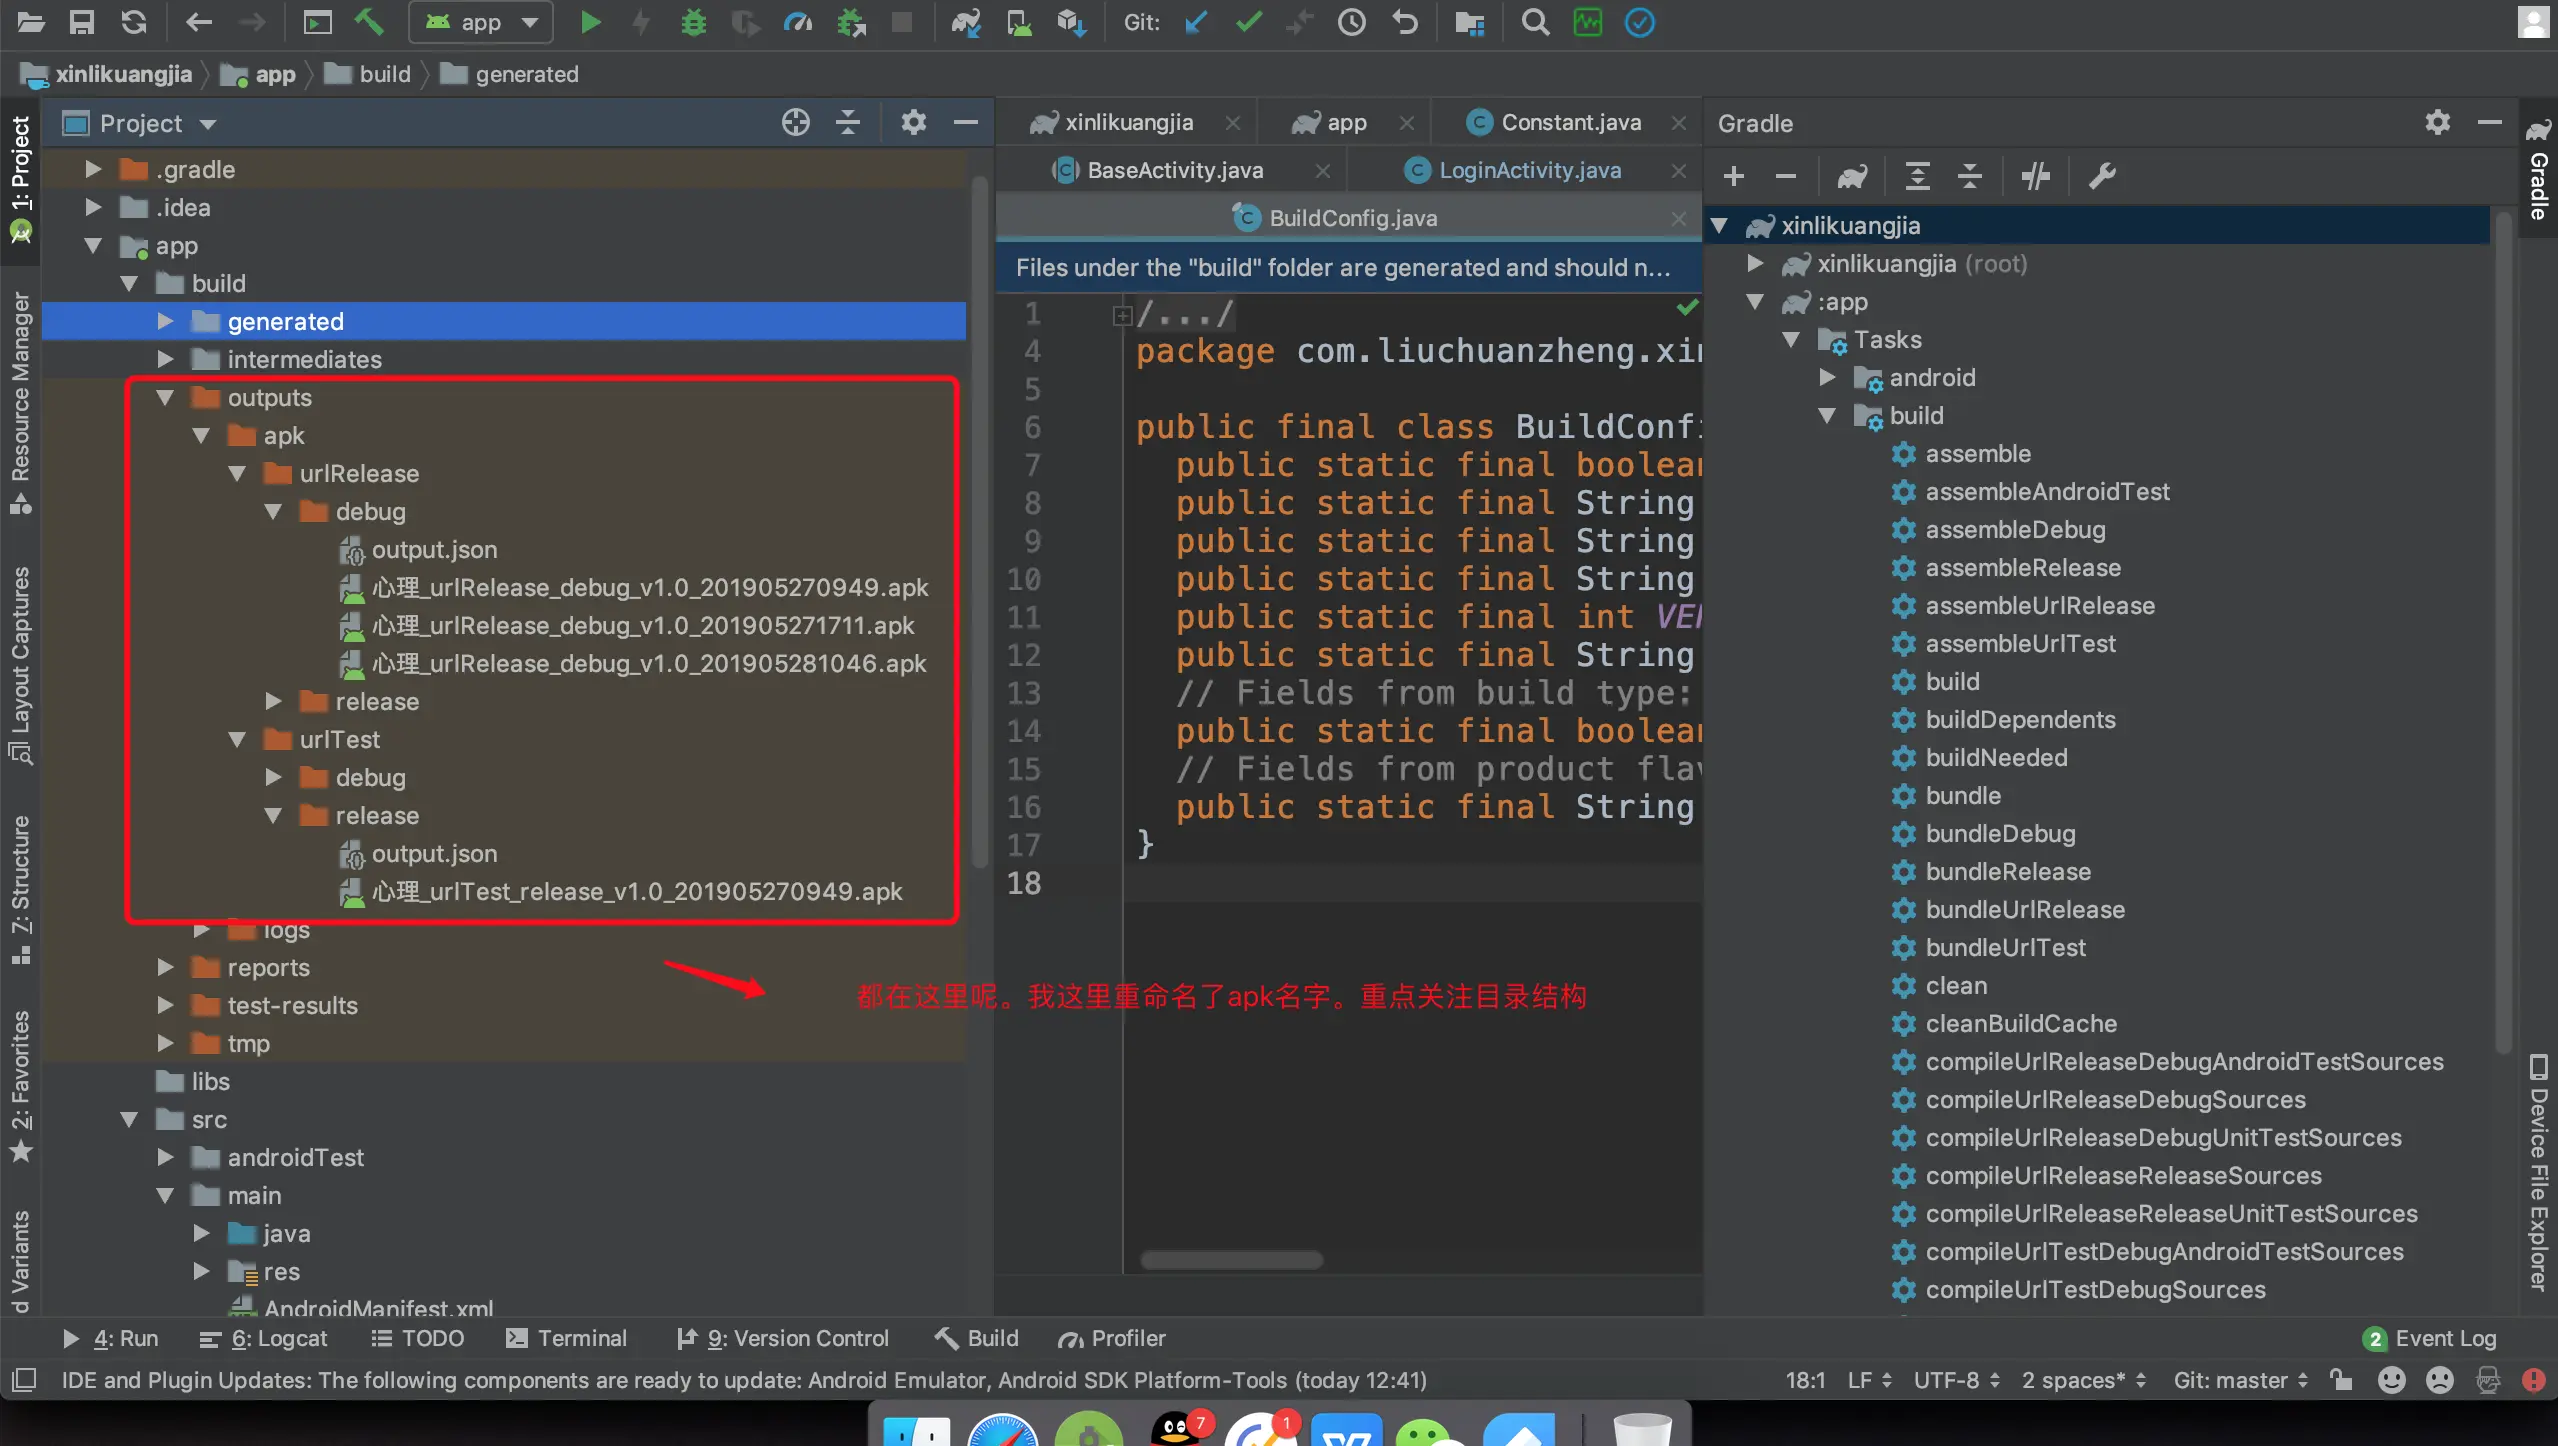Viewport: 2558px width, 1446px height.
Task: Click the Gradle wrench build settings icon
Action: (x=2102, y=177)
